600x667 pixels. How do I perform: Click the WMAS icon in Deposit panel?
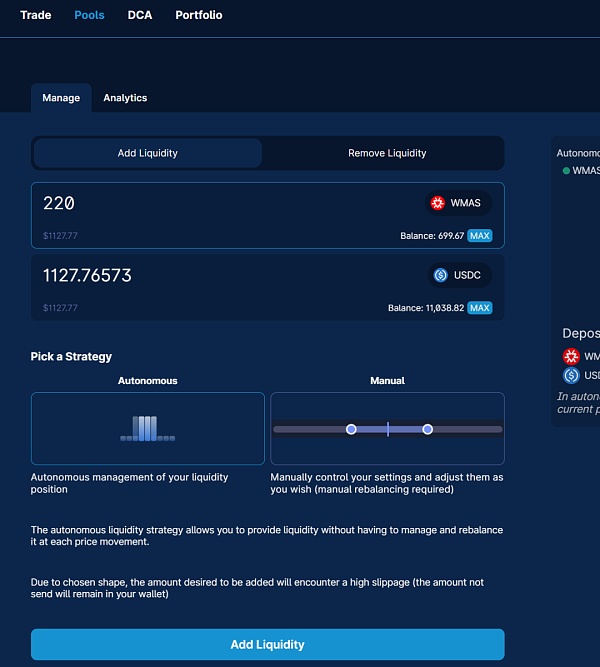571,356
